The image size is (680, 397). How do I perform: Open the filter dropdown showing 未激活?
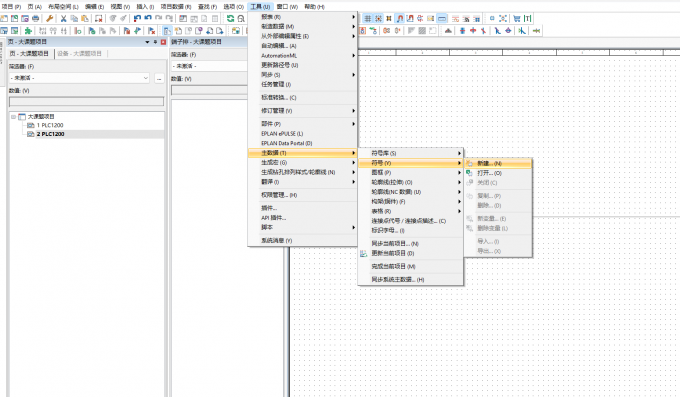pos(79,78)
